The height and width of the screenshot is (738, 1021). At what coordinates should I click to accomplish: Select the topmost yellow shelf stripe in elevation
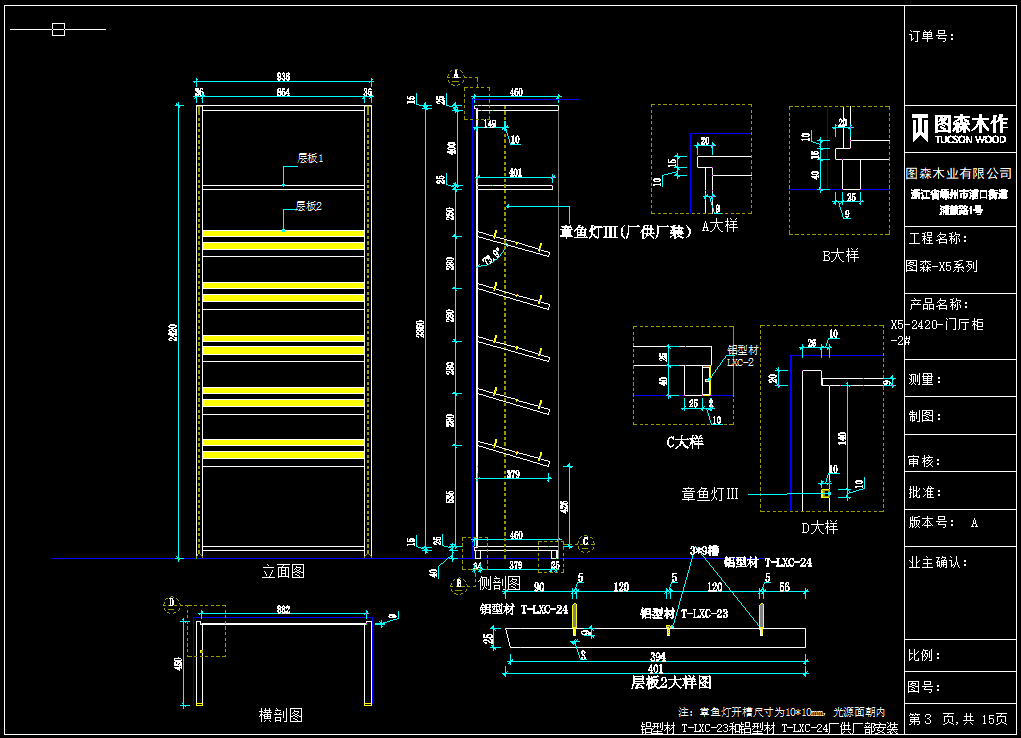[283, 234]
